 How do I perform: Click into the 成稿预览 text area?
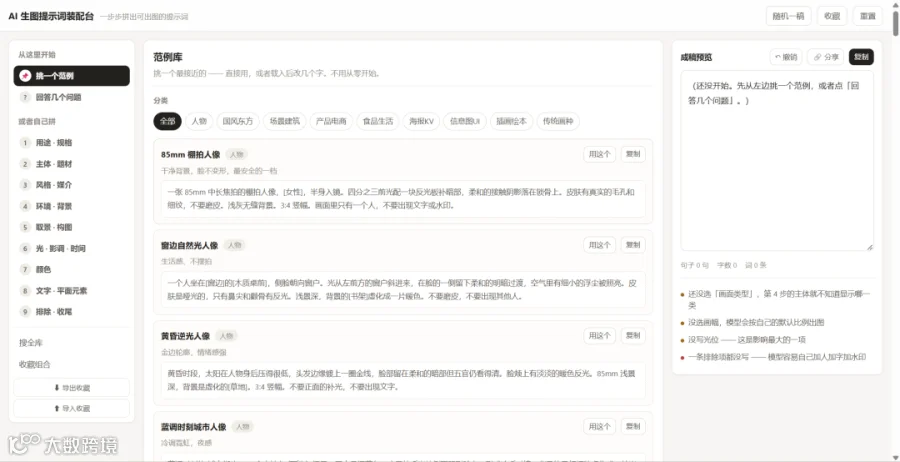(x=777, y=161)
